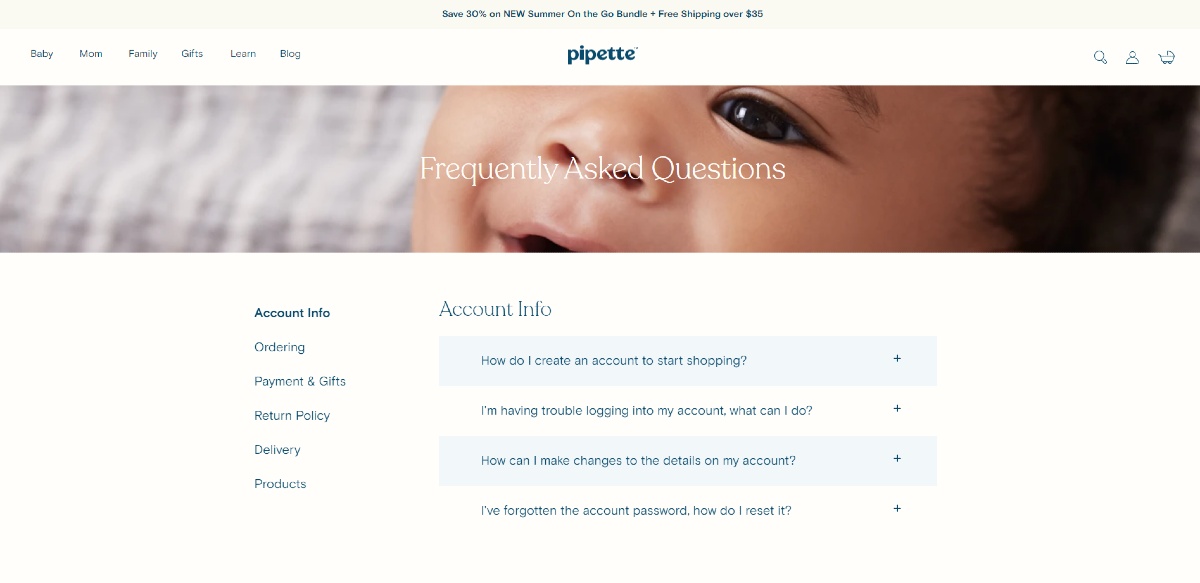Select Ordering in the FAQ sidebar
The height and width of the screenshot is (583, 1200).
pos(279,347)
